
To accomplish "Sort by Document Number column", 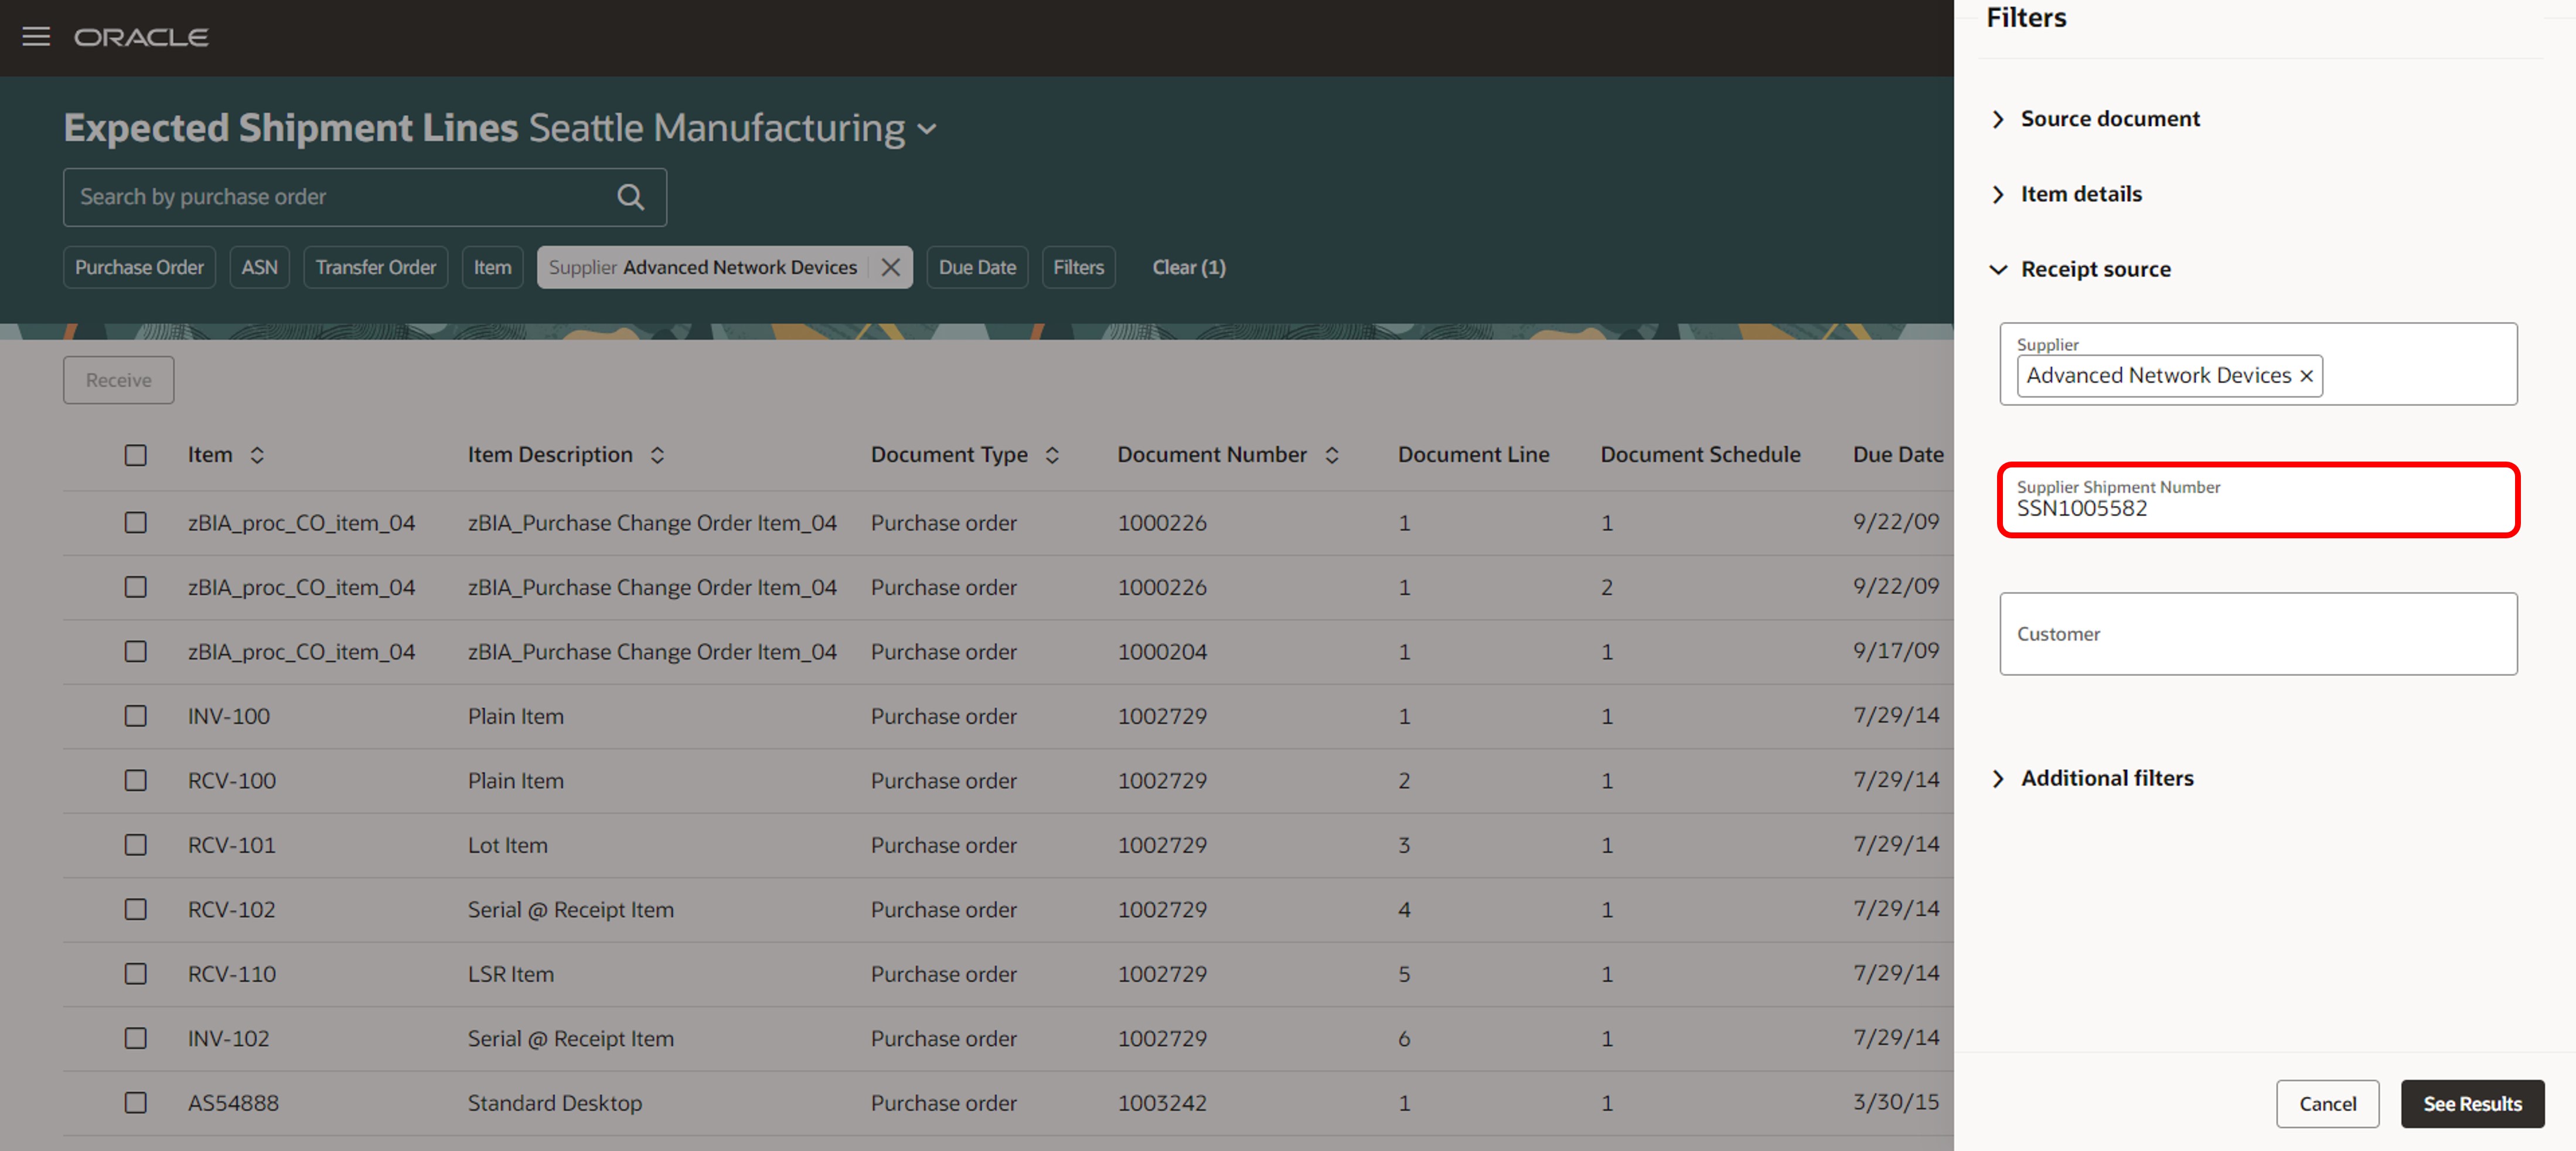I will pos(1331,455).
